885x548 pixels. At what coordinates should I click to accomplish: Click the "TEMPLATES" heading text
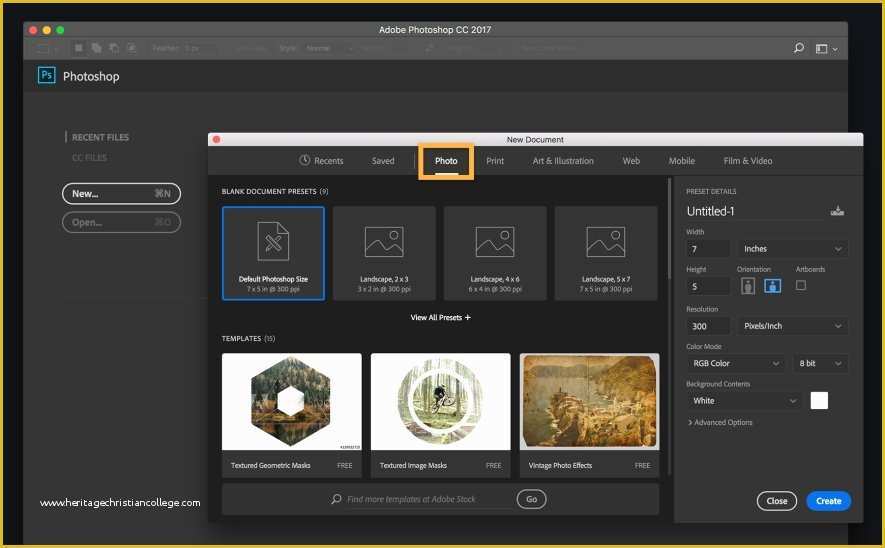tap(241, 339)
